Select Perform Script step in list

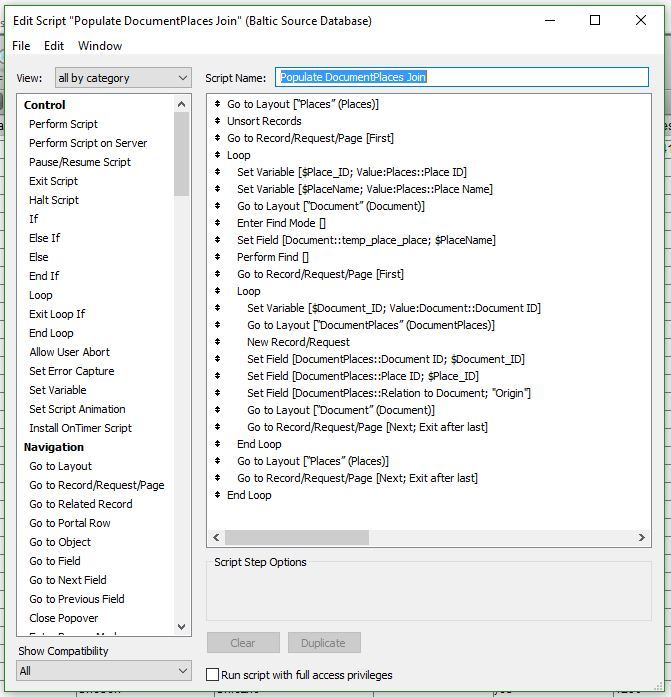(64, 124)
